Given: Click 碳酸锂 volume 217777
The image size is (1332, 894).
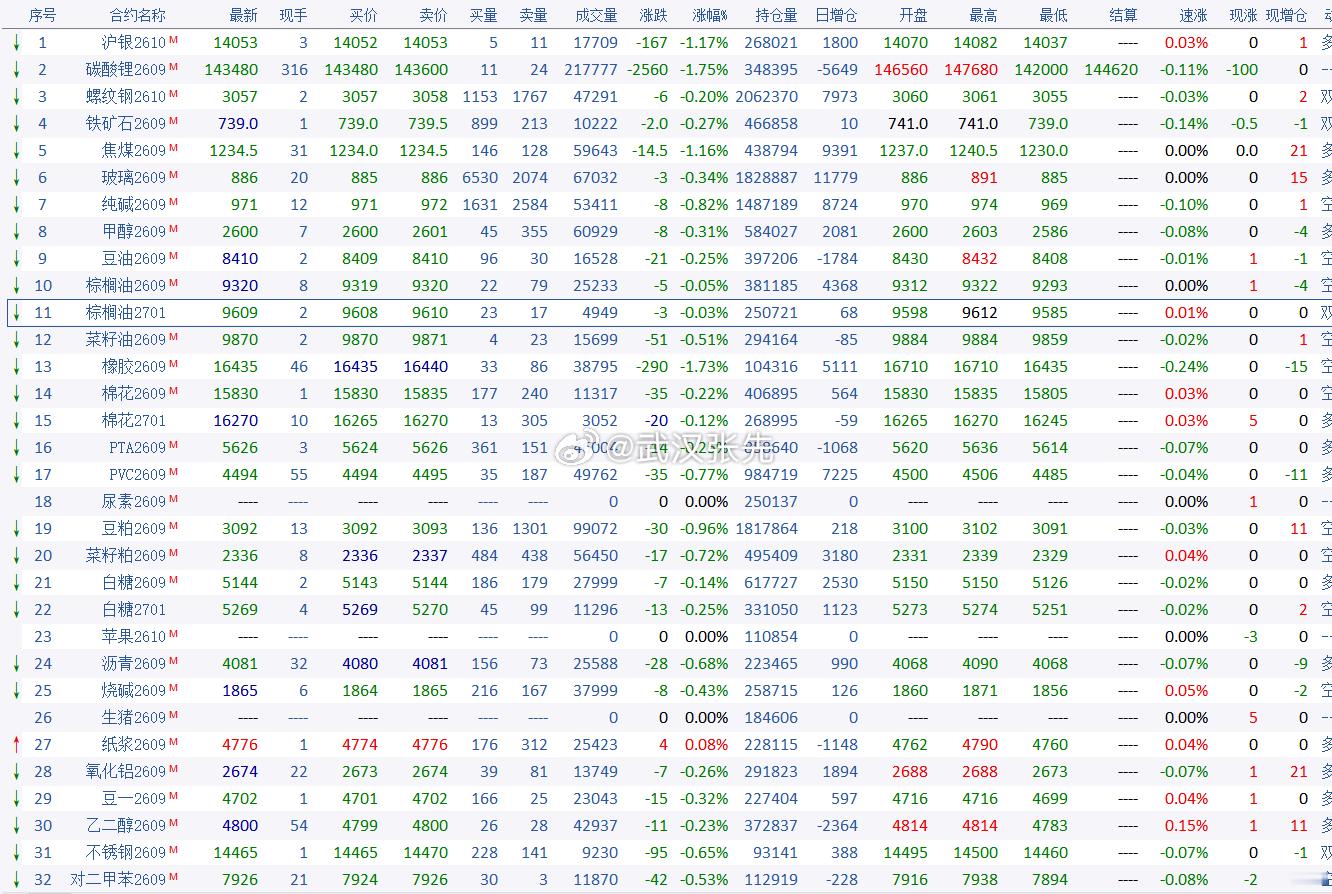Looking at the screenshot, I should 591,69.
